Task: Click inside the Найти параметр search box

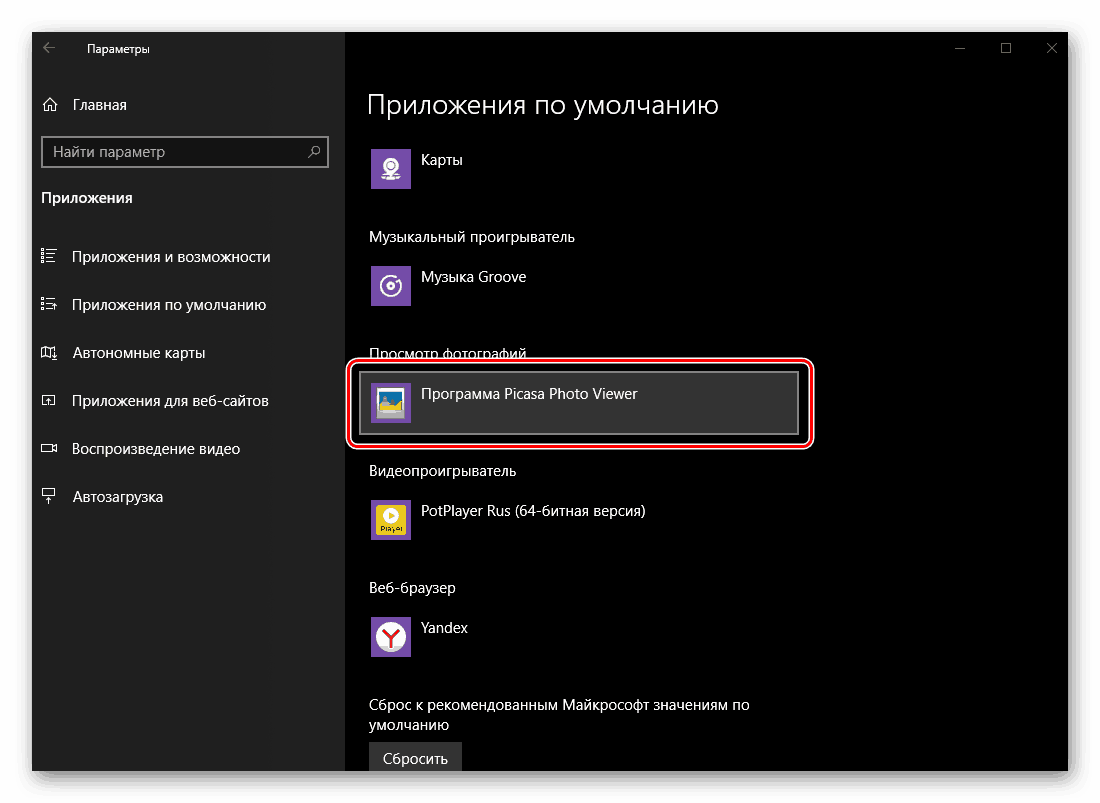Action: 170,151
